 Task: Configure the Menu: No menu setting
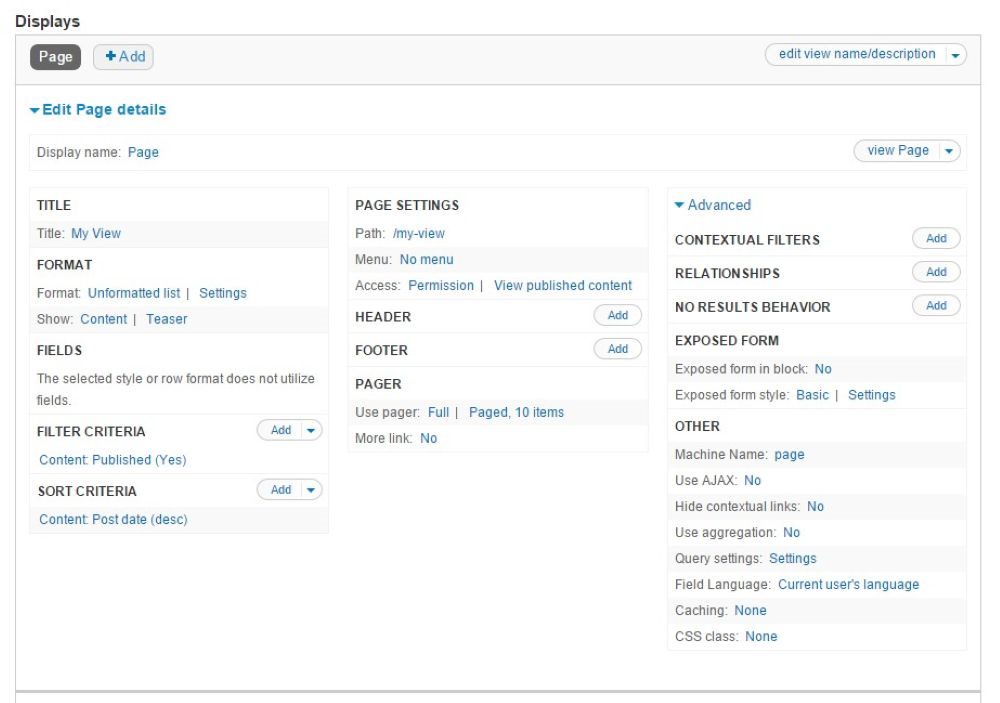tap(425, 259)
